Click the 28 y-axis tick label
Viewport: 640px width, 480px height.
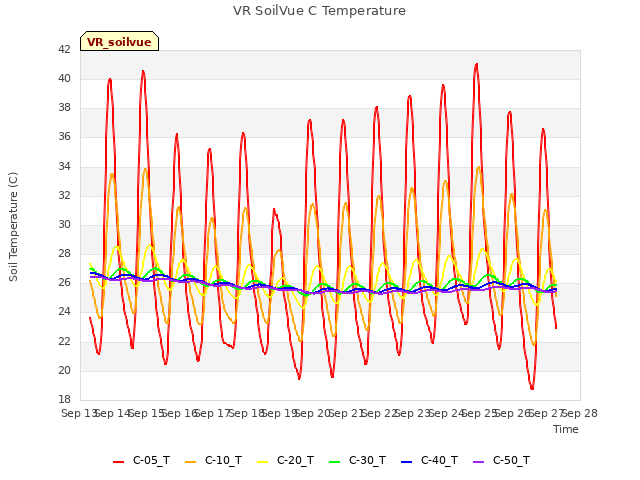coord(64,253)
